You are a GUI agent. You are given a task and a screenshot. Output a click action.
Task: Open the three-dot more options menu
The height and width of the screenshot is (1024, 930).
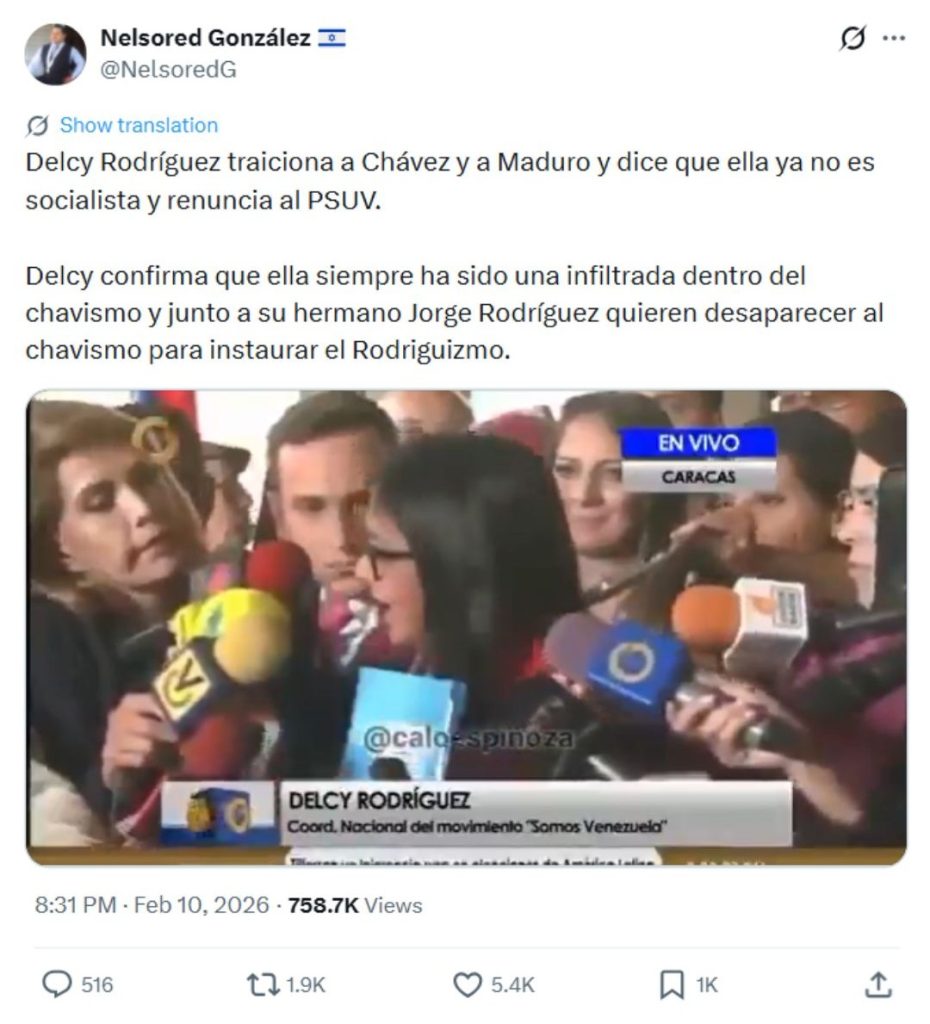point(894,39)
